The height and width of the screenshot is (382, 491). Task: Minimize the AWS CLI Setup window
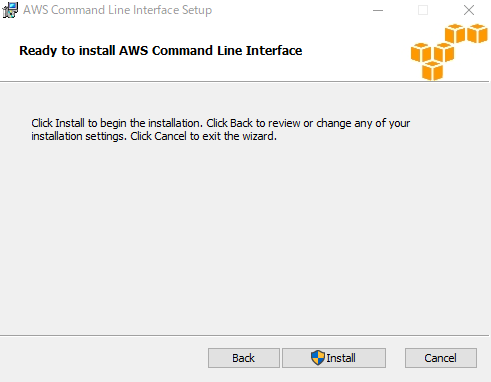(378, 10)
